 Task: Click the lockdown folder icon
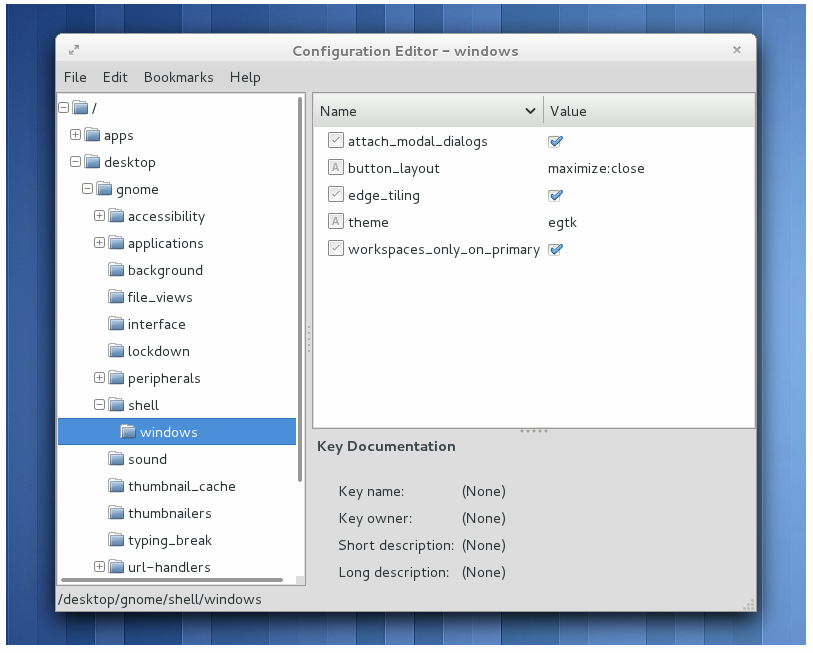tap(115, 351)
